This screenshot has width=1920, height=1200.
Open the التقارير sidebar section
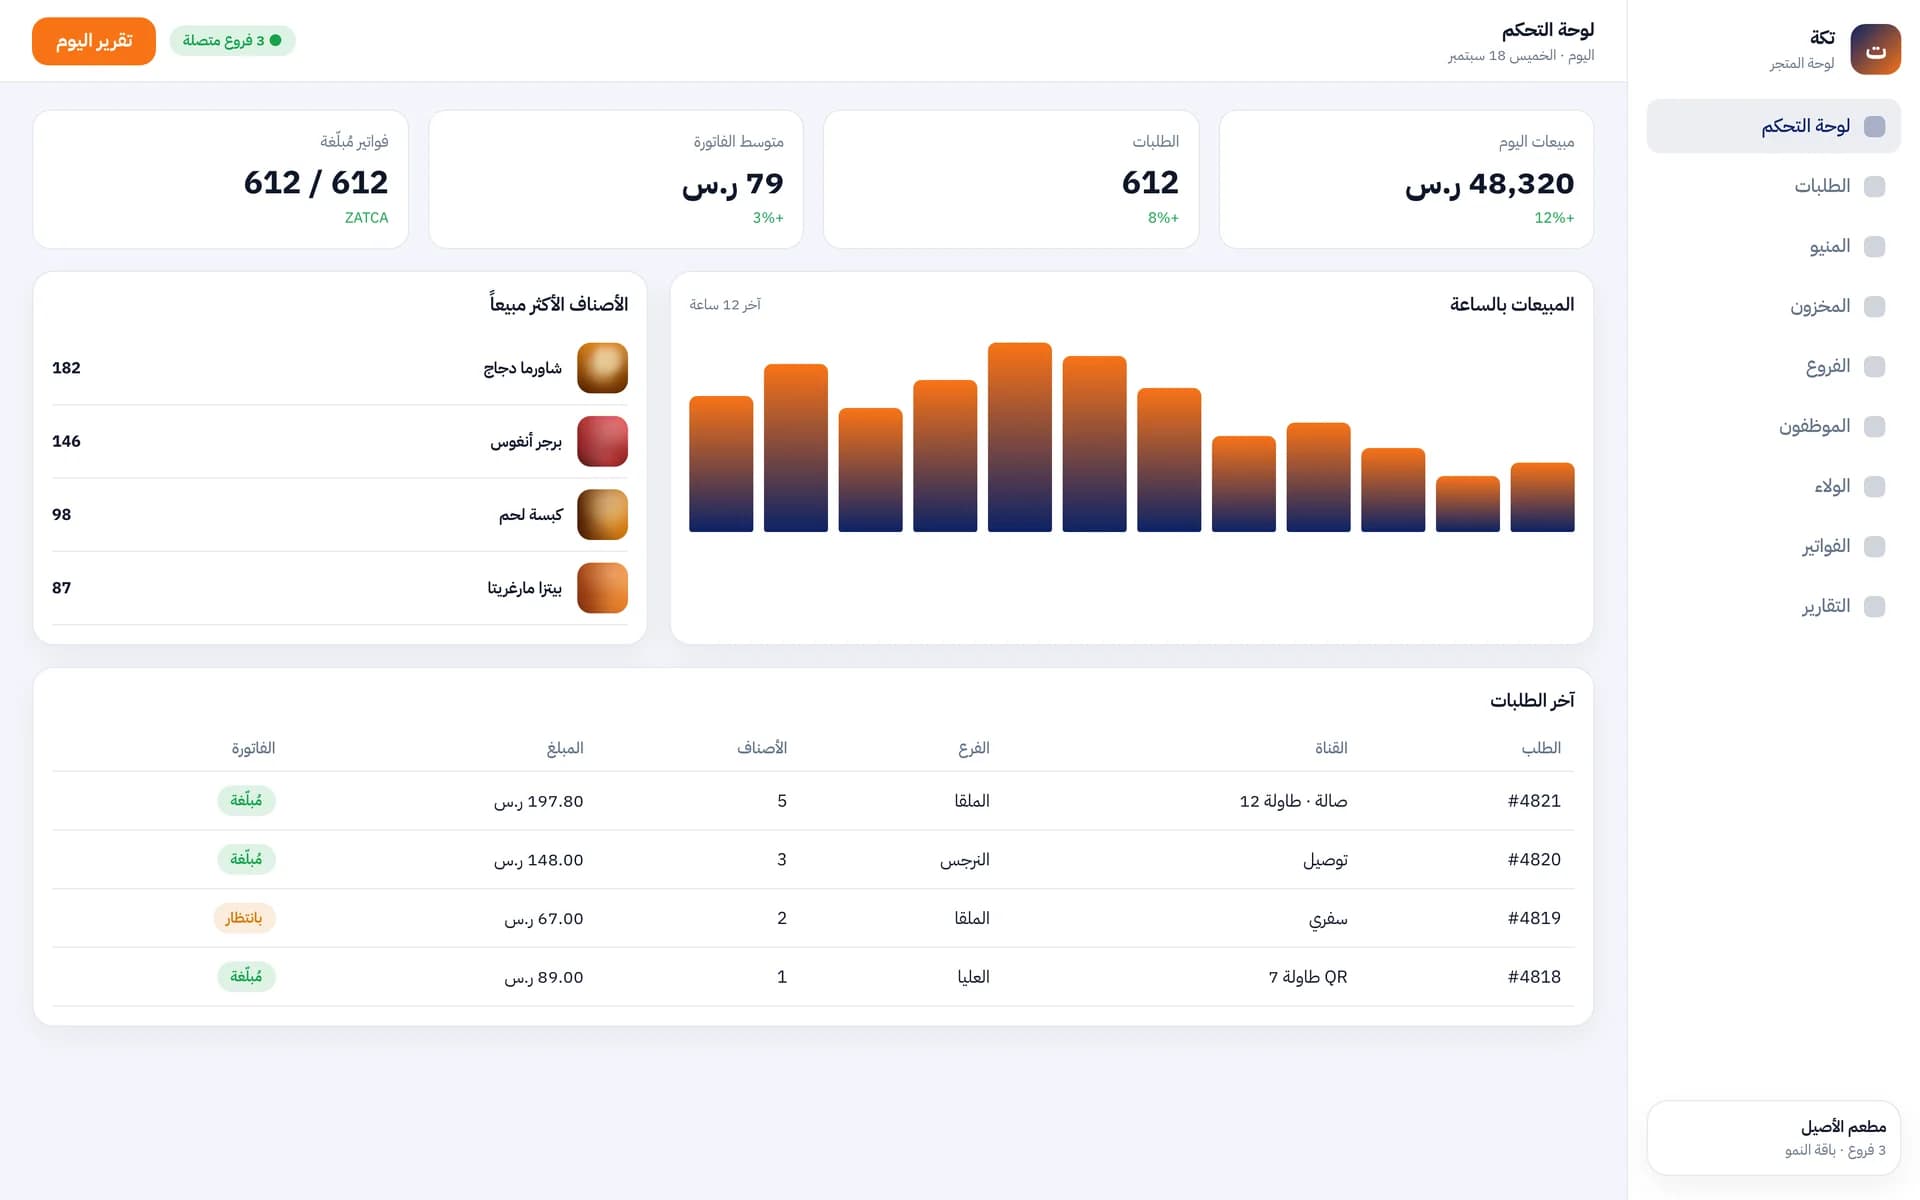[x=1773, y=606]
